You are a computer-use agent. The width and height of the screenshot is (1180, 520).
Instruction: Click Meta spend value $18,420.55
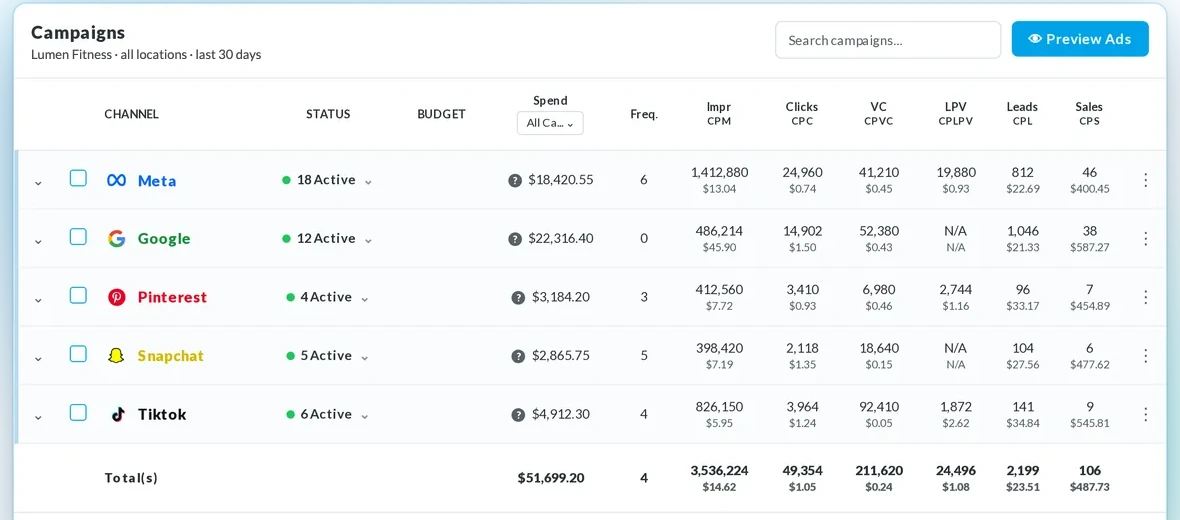[561, 181]
